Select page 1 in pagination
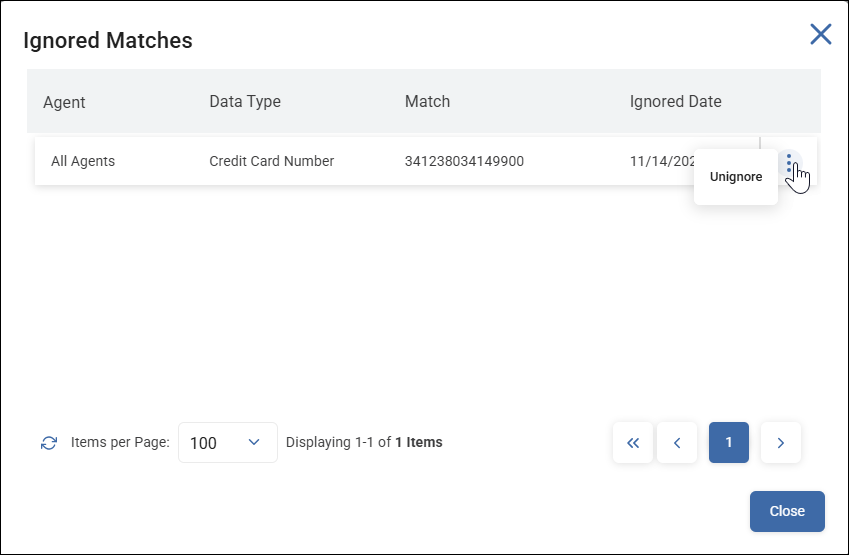This screenshot has height=555, width=849. click(x=729, y=443)
